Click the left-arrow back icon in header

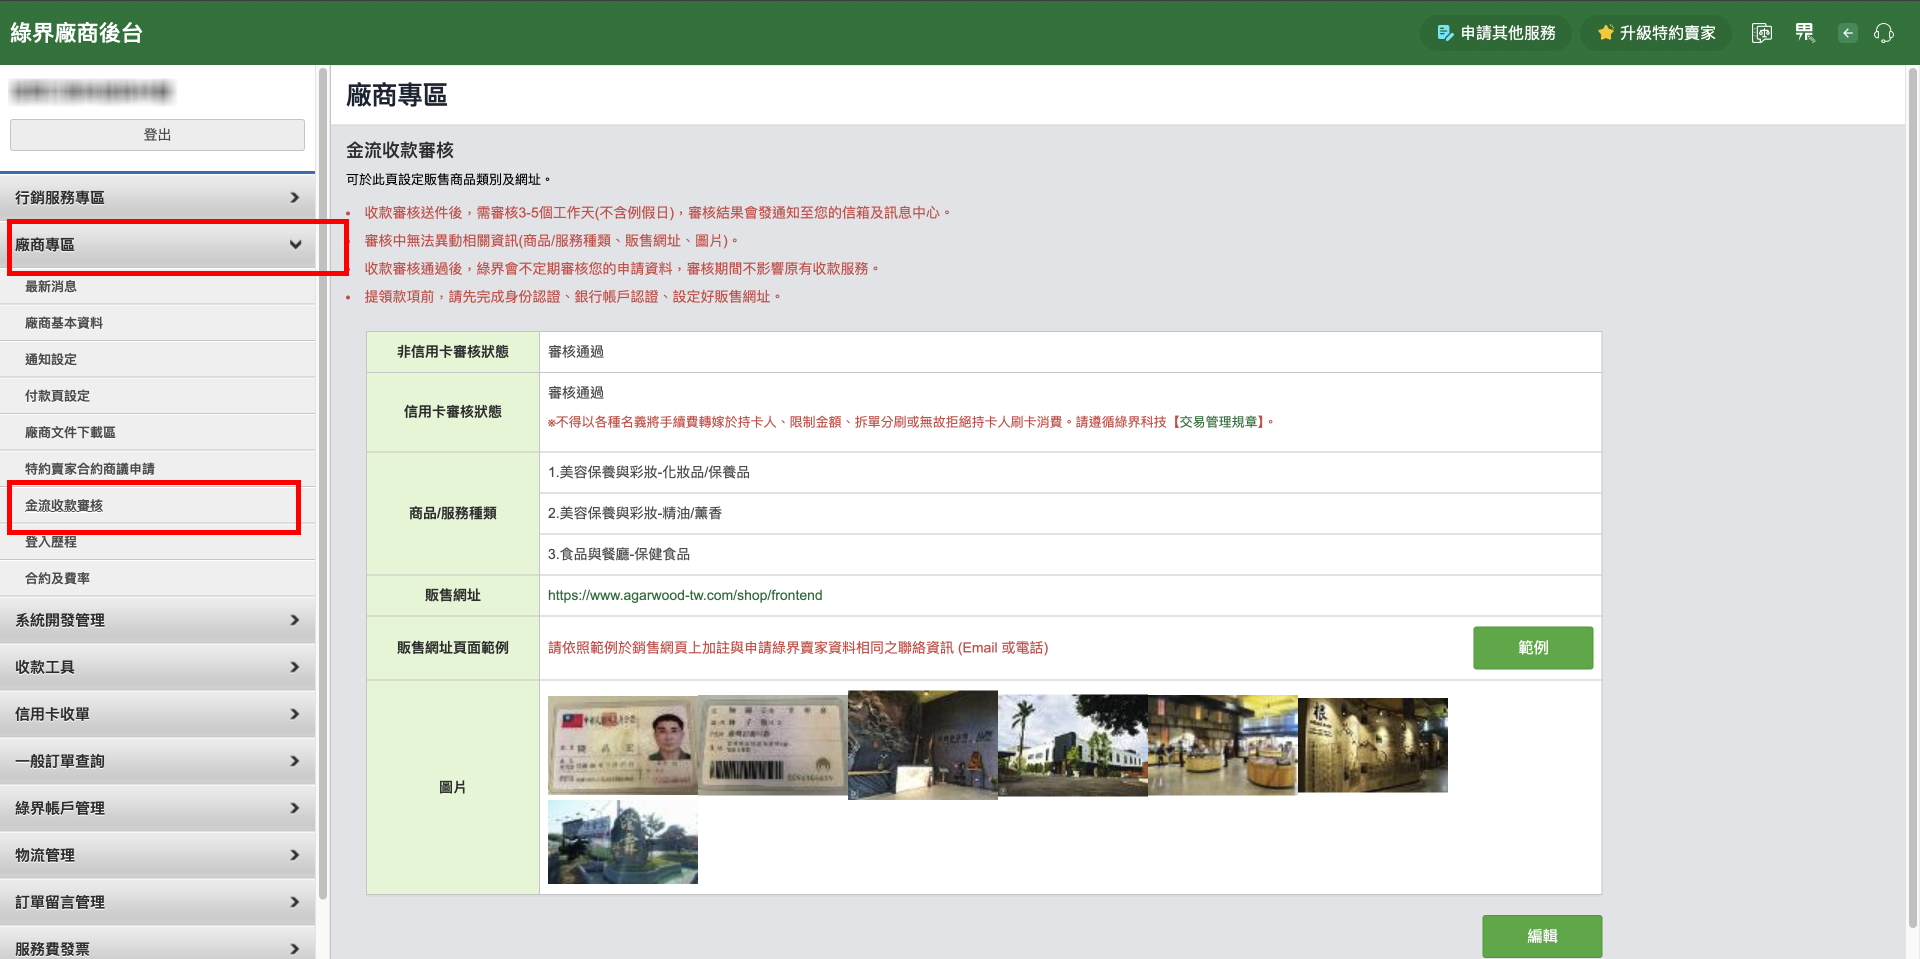(1847, 33)
